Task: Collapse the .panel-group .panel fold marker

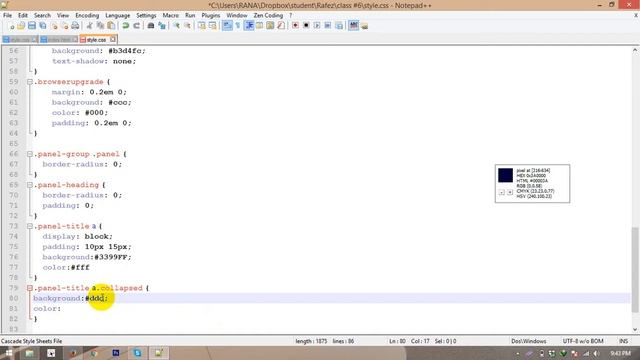Action: pos(30,154)
